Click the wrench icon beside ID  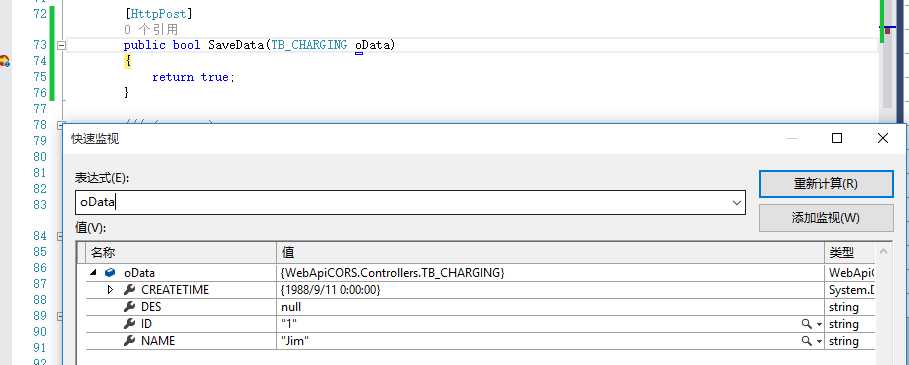129,324
